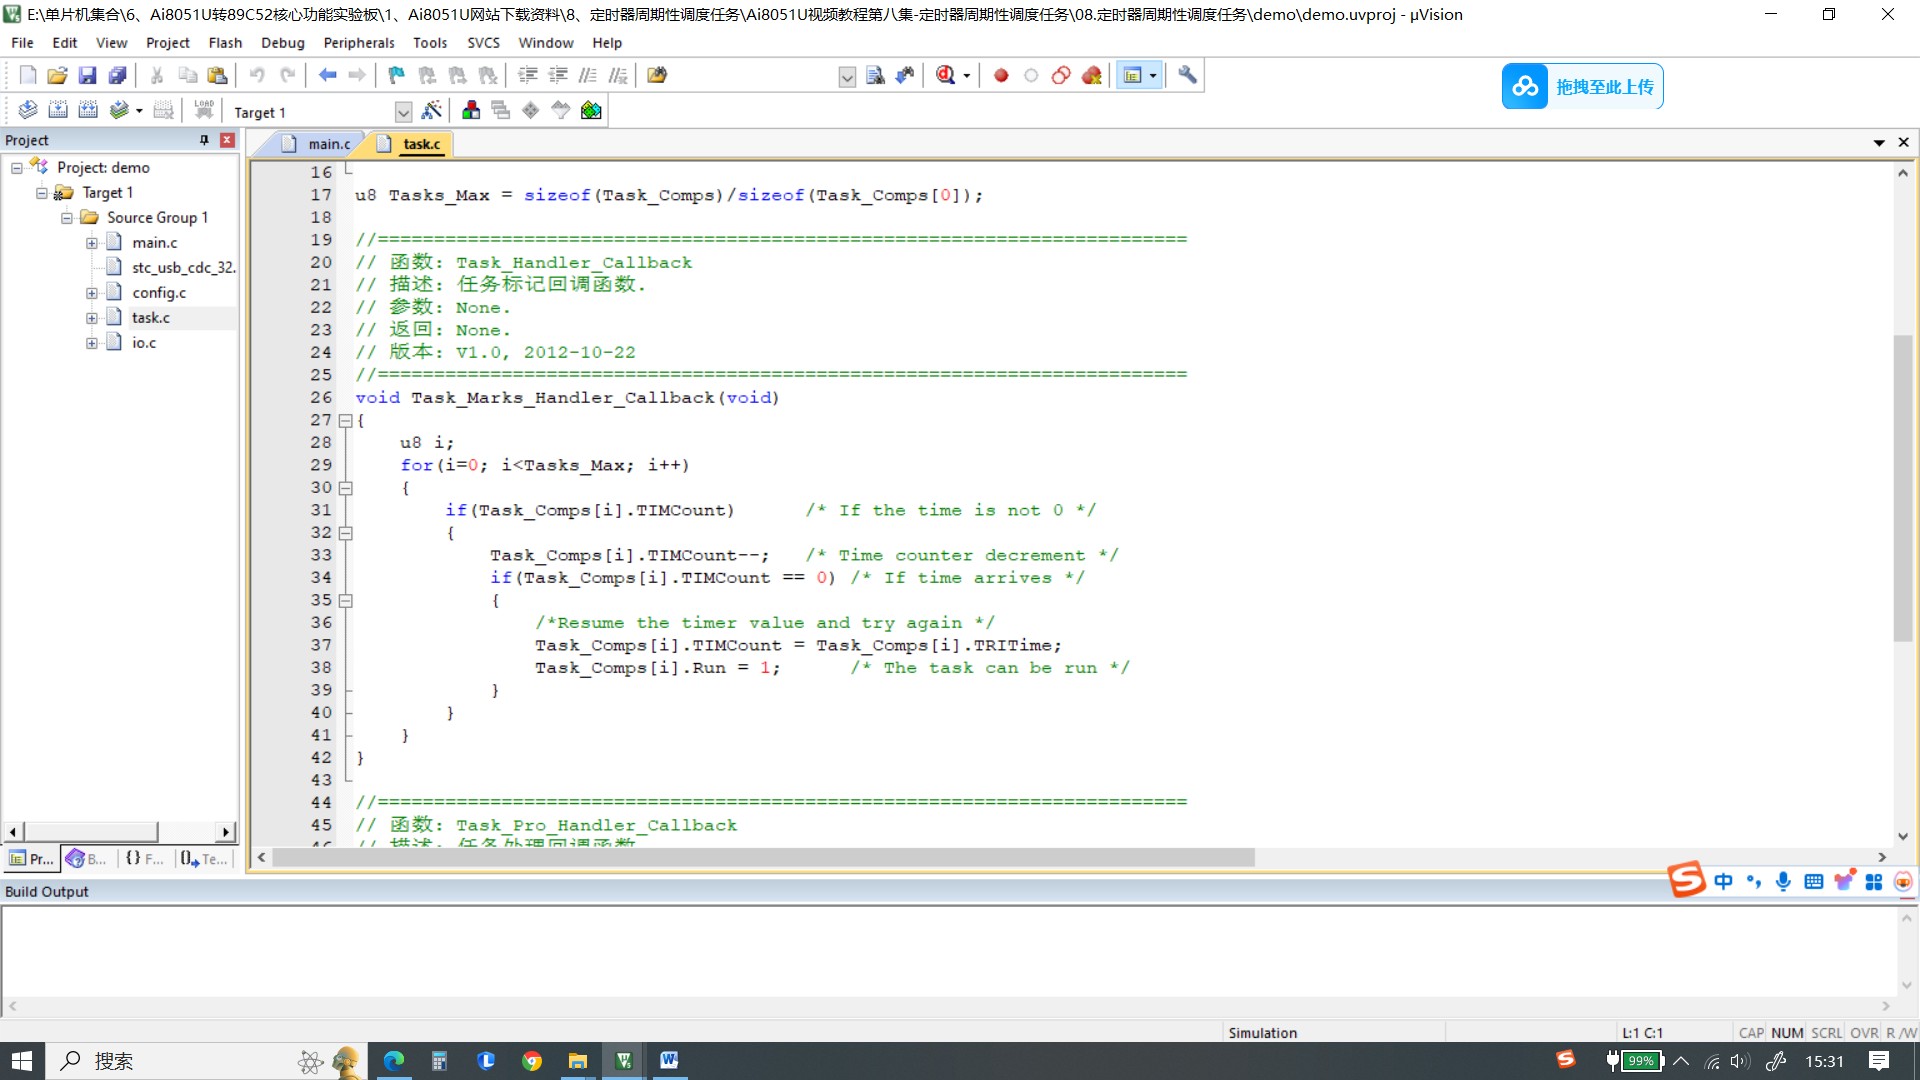Open Find in Files icon
The image size is (1920, 1080).
coord(657,75)
